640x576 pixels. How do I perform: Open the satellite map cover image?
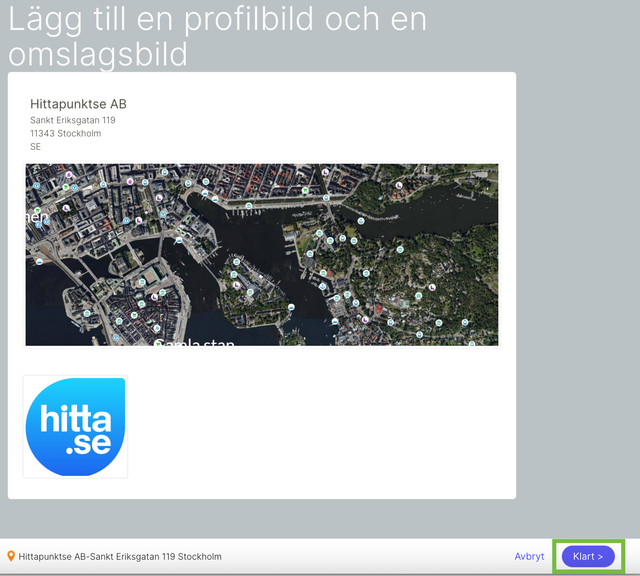coord(262,255)
